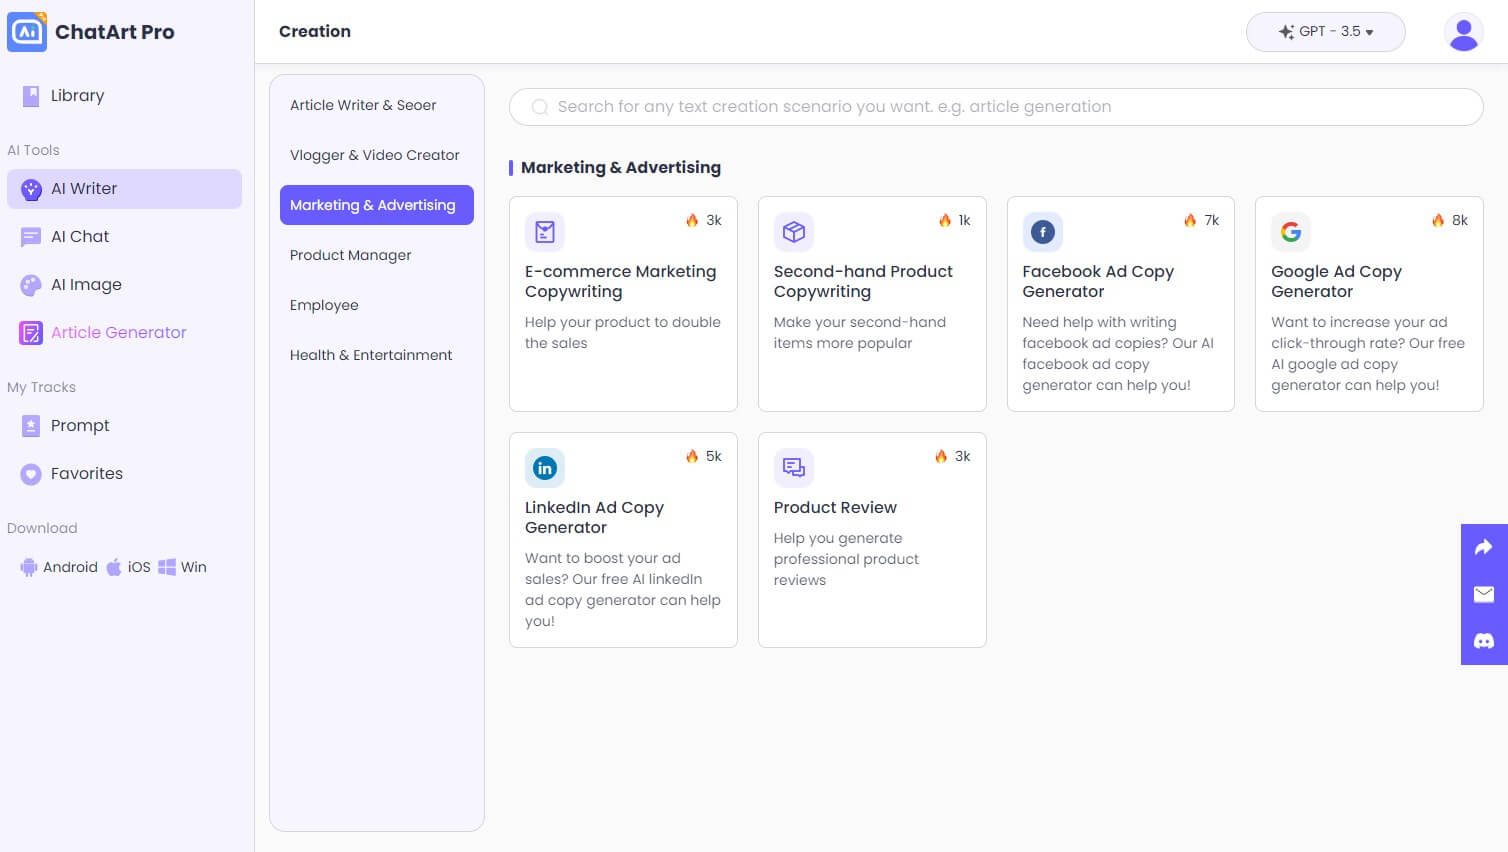
Task: Click the E-commerce Marketing Copywriting icon
Action: [545, 232]
